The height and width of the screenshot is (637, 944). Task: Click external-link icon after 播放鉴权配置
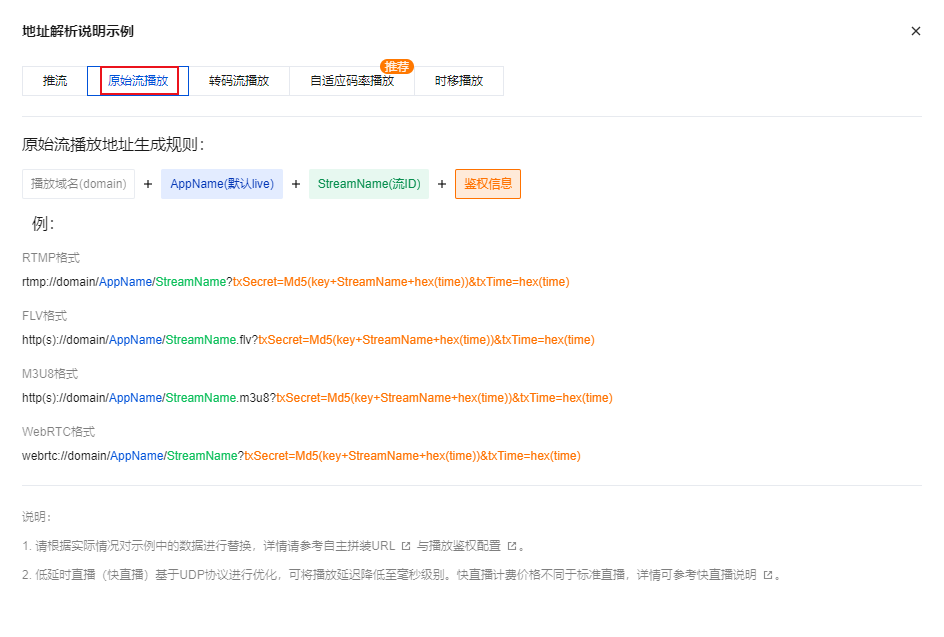click(x=512, y=546)
